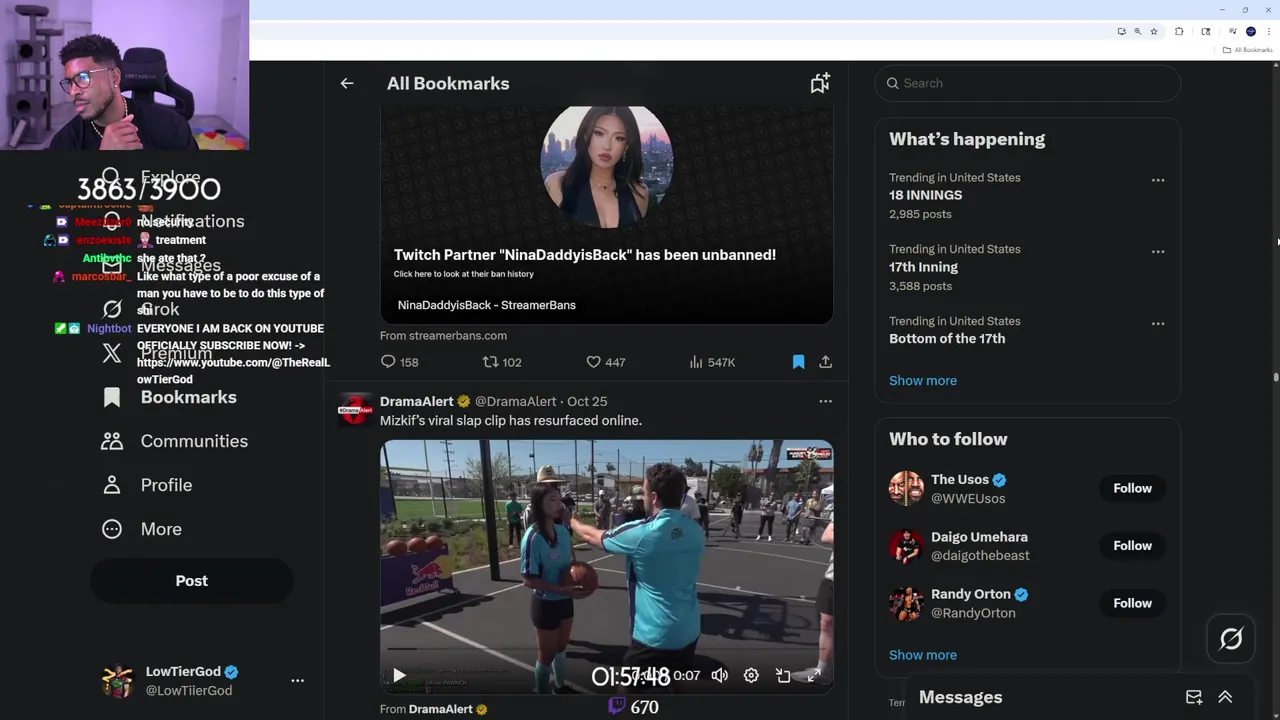Click the From DramaAlert source link
Image resolution: width=1280 pixels, height=720 pixels.
[434, 709]
